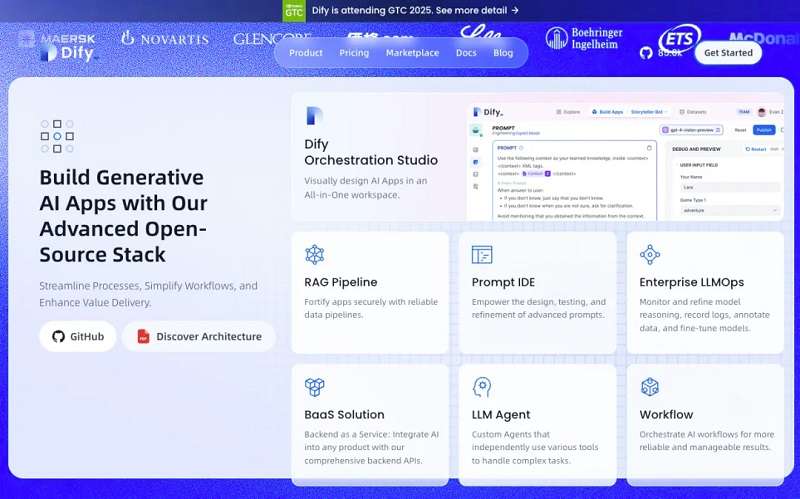800x499 pixels.
Task: Click the Maersk logo
Action: (x=57, y=38)
